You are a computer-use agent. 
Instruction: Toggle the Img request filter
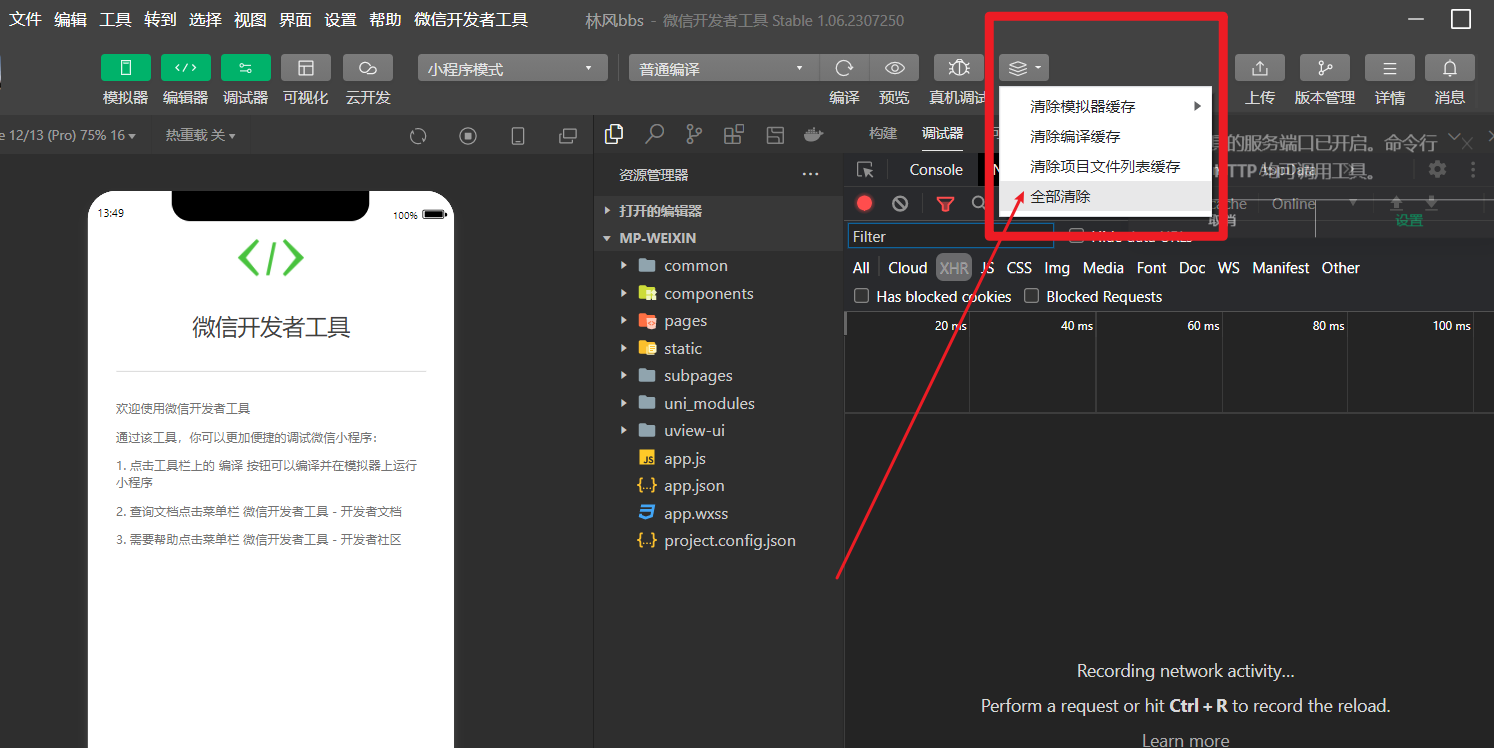point(1057,268)
